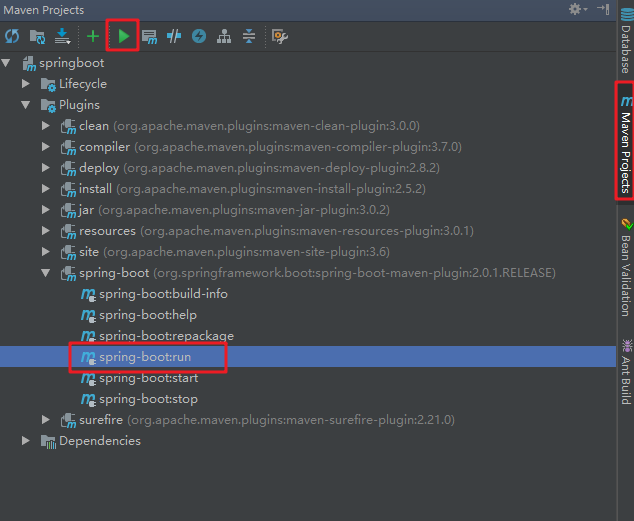Collapse all tree nodes icon

click(249, 36)
